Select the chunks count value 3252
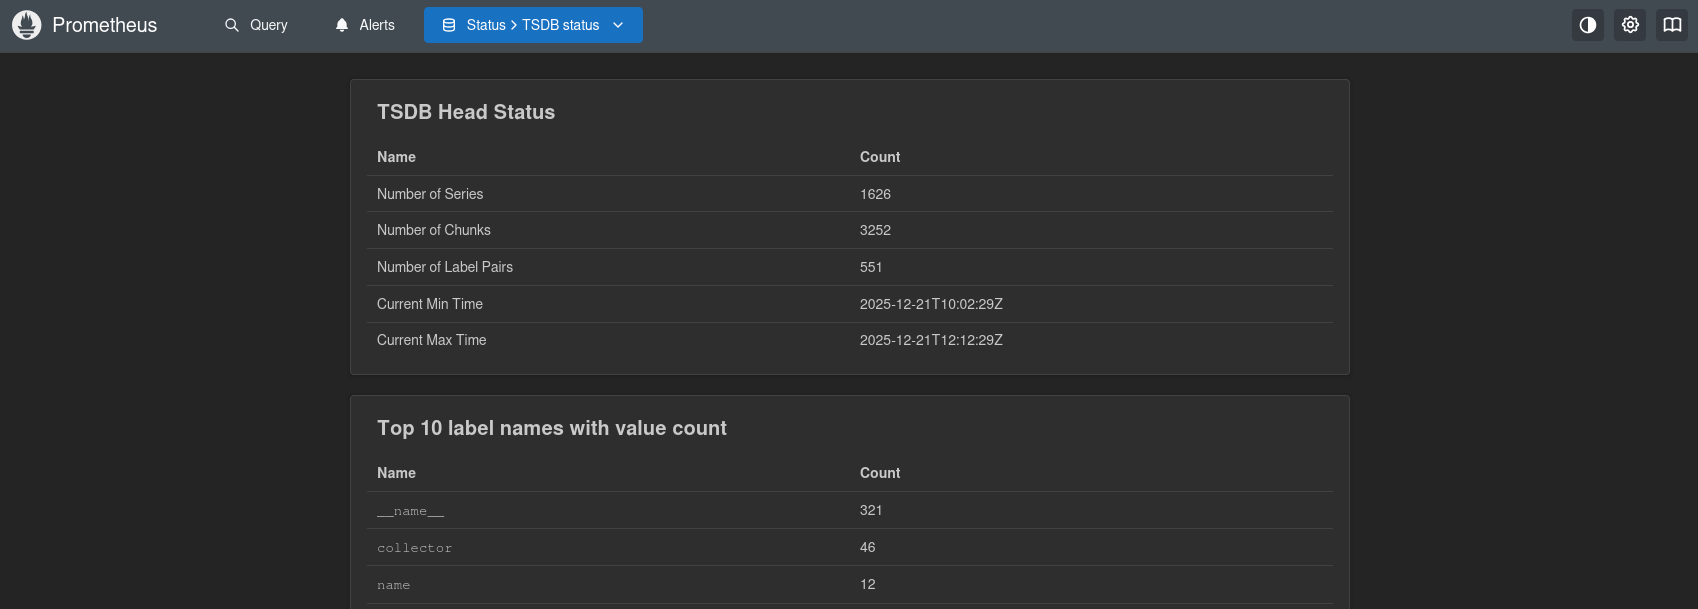Screen dimensions: 1698x609 (x=875, y=230)
